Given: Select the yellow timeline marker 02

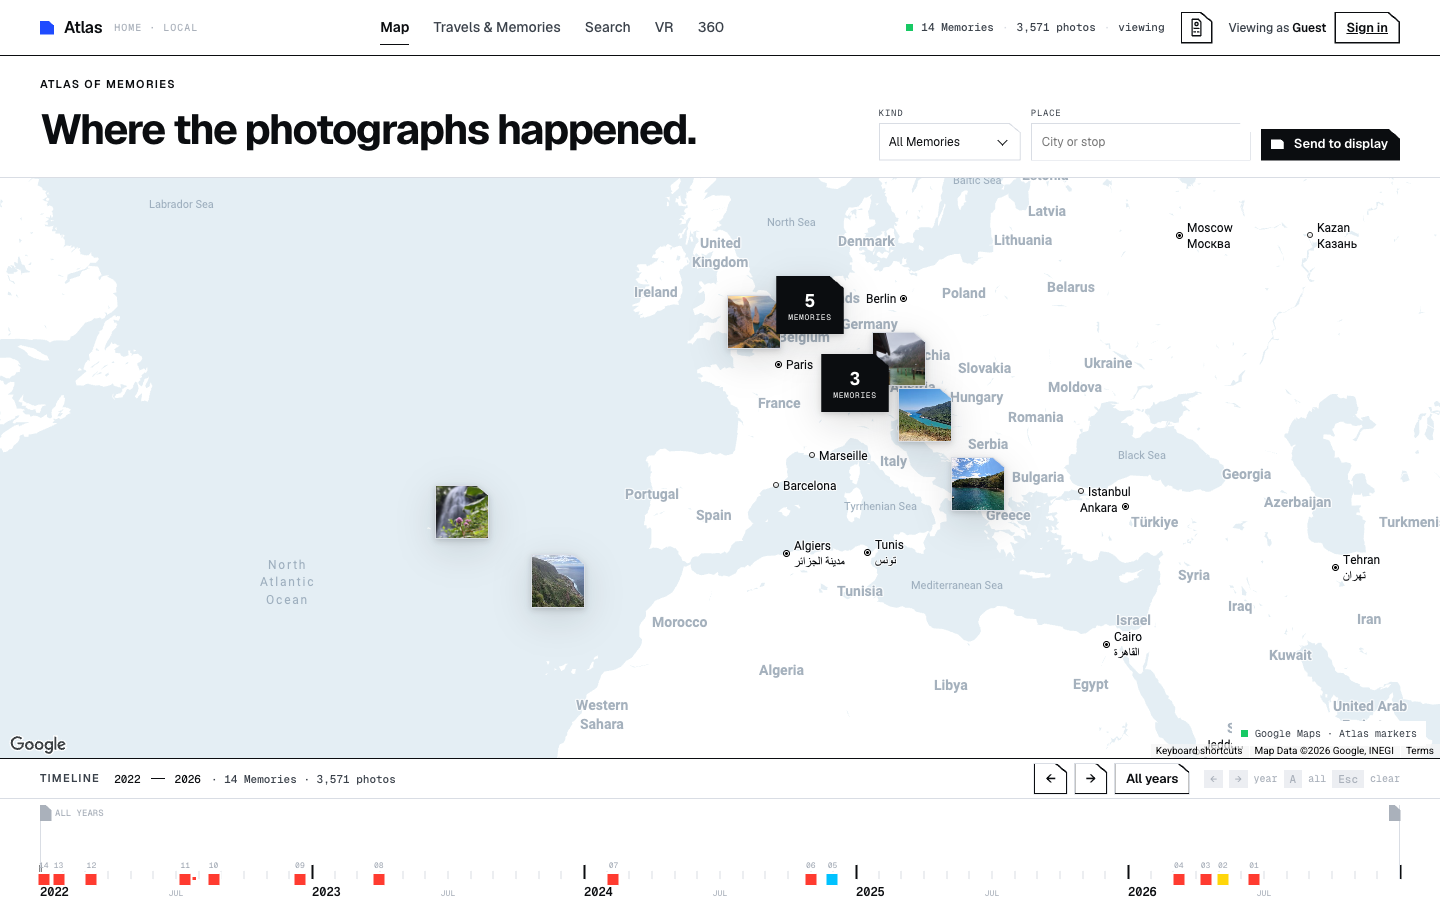Looking at the screenshot, I should tap(1223, 879).
